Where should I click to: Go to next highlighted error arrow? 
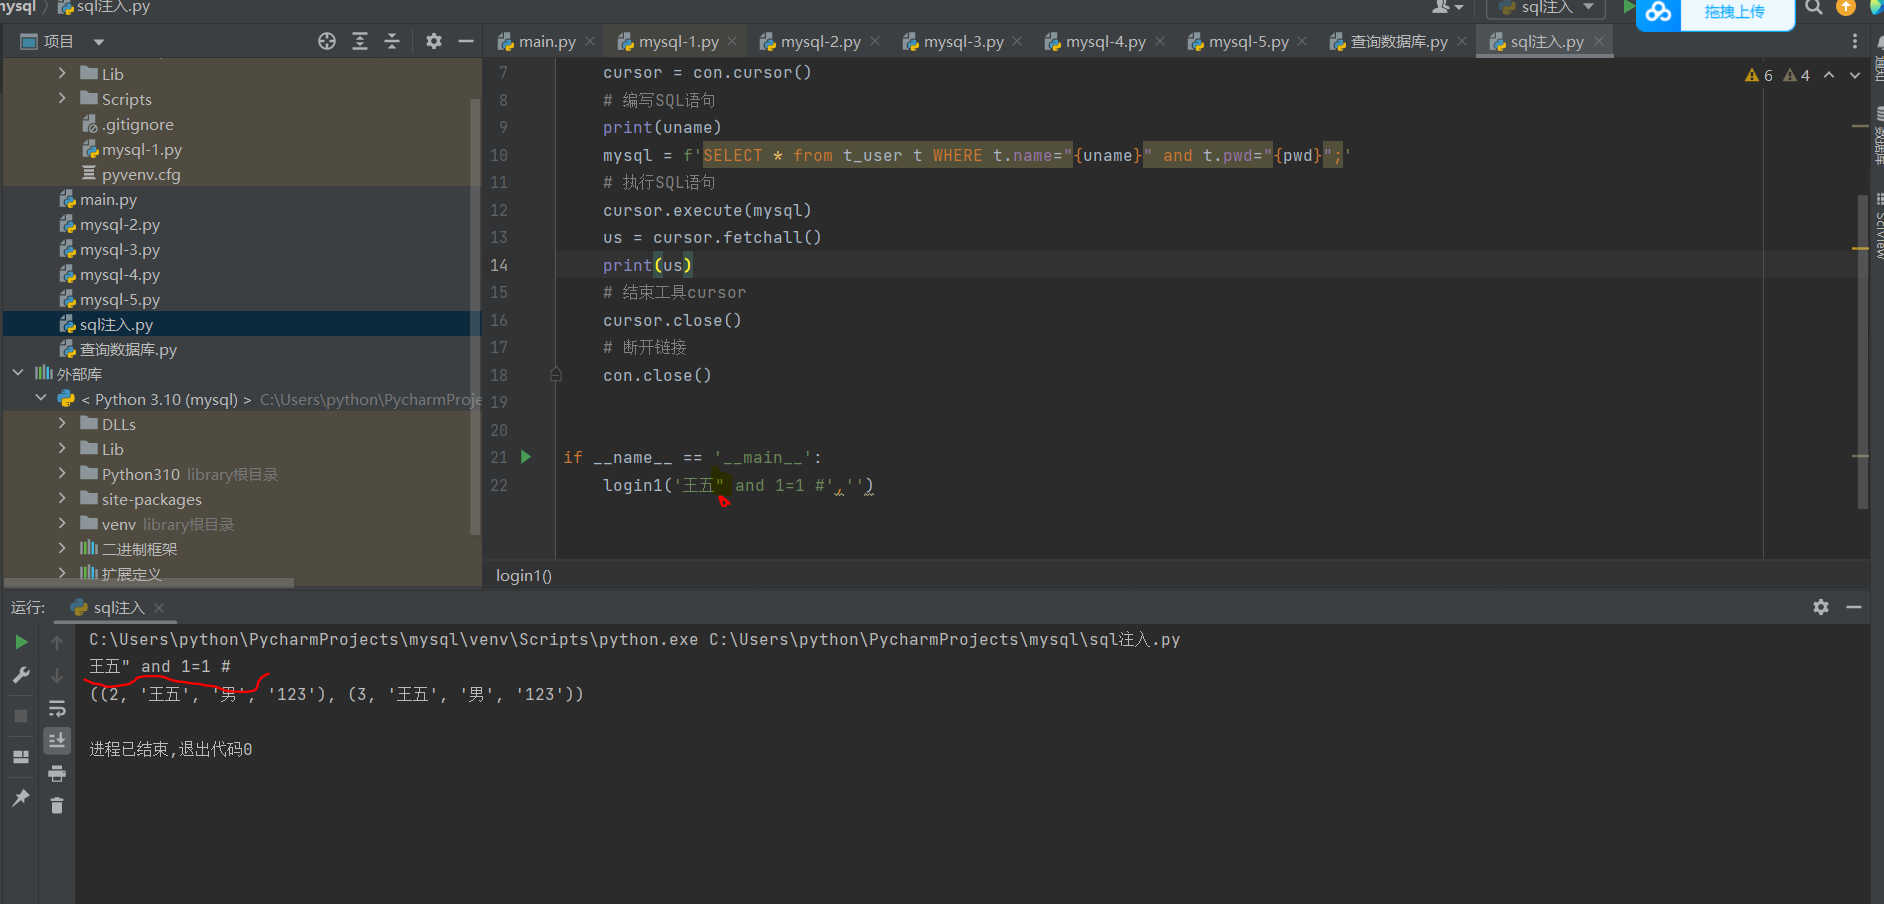[1855, 75]
